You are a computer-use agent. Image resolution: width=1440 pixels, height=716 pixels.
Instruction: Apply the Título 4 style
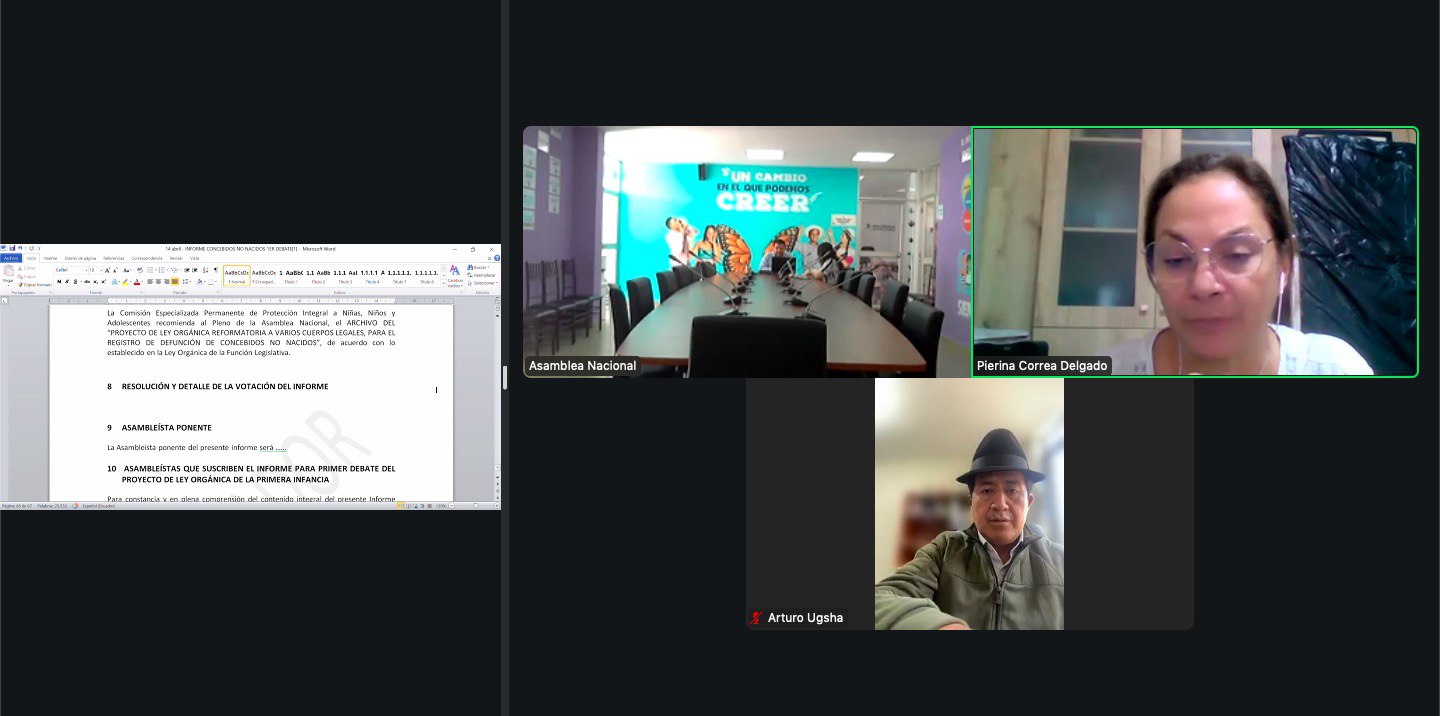point(372,276)
